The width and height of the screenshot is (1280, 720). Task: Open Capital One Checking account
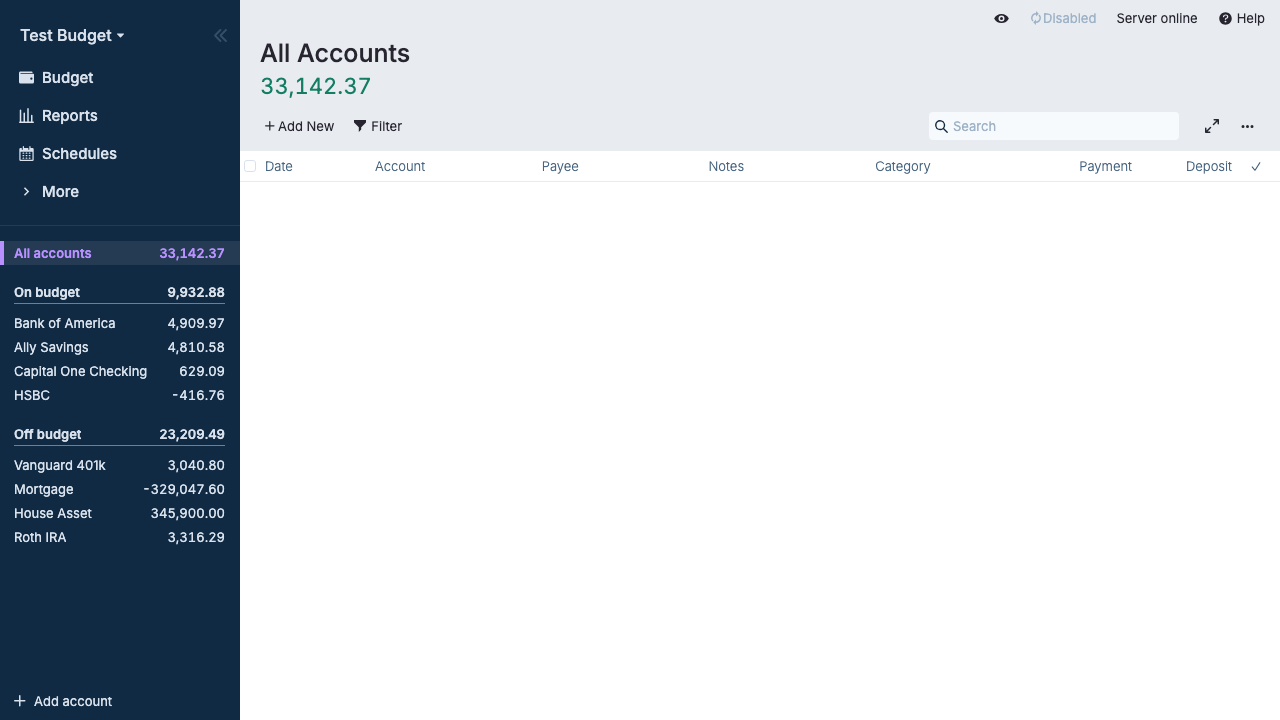(x=120, y=371)
